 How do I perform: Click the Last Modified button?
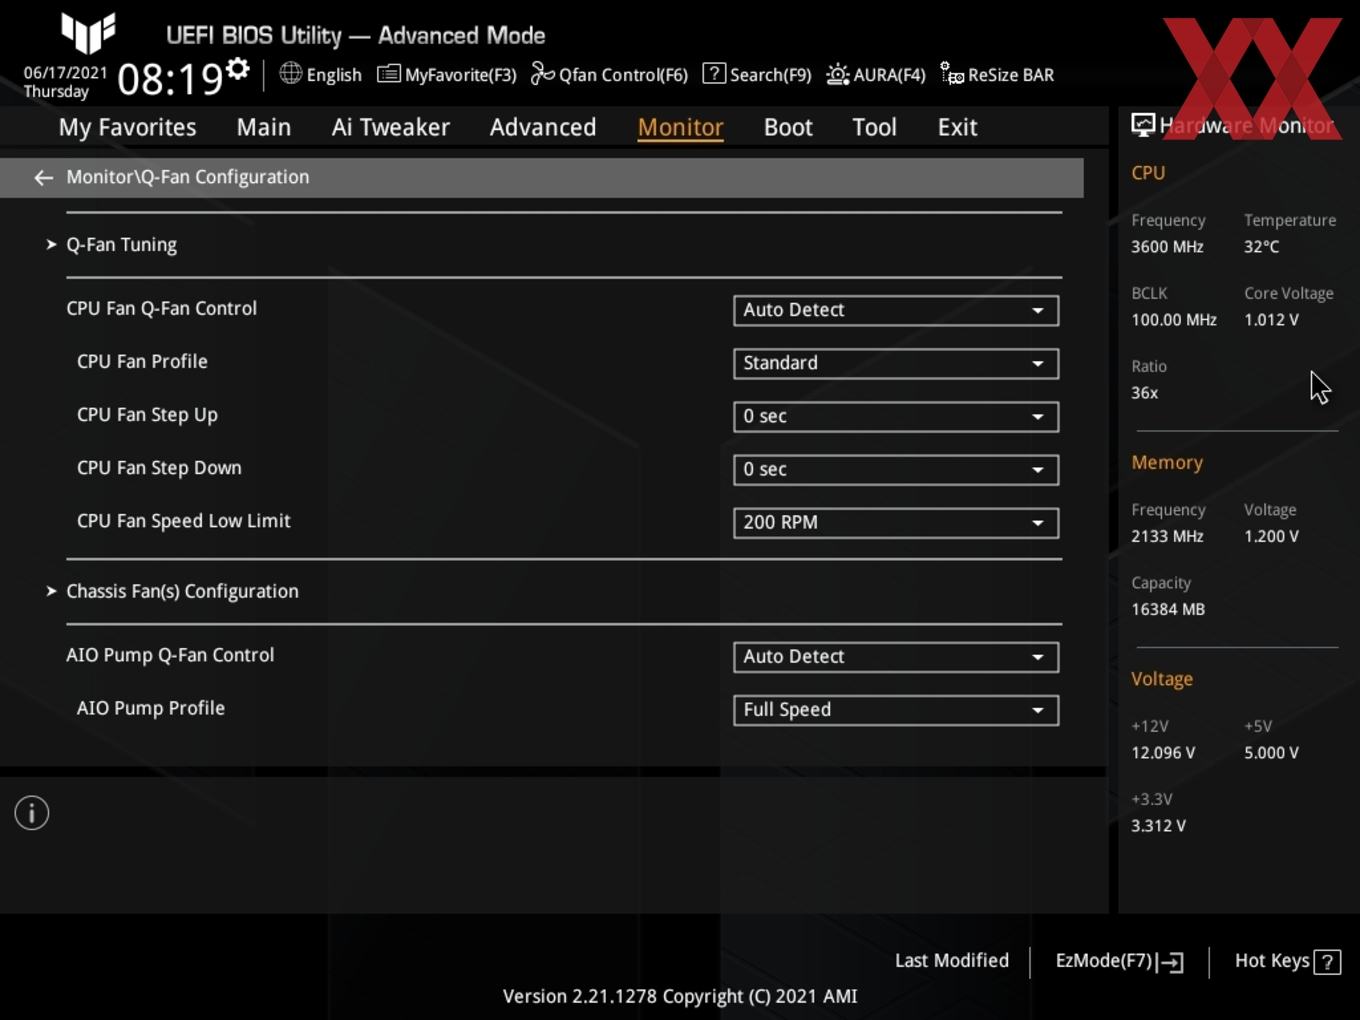tap(952, 961)
